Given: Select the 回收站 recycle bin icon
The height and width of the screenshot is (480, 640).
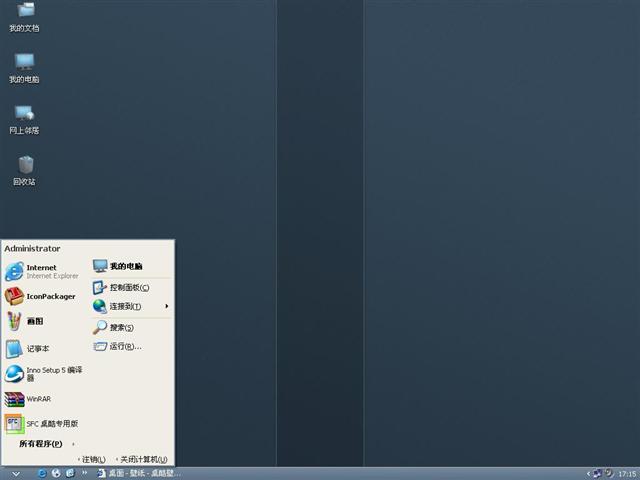Looking at the screenshot, I should (24, 171).
